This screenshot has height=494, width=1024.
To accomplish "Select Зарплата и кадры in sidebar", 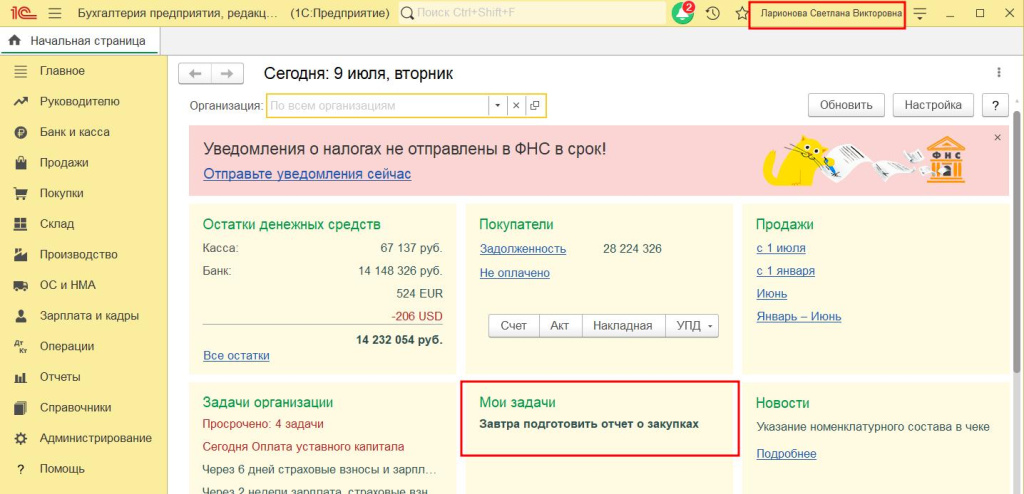I will 89,316.
